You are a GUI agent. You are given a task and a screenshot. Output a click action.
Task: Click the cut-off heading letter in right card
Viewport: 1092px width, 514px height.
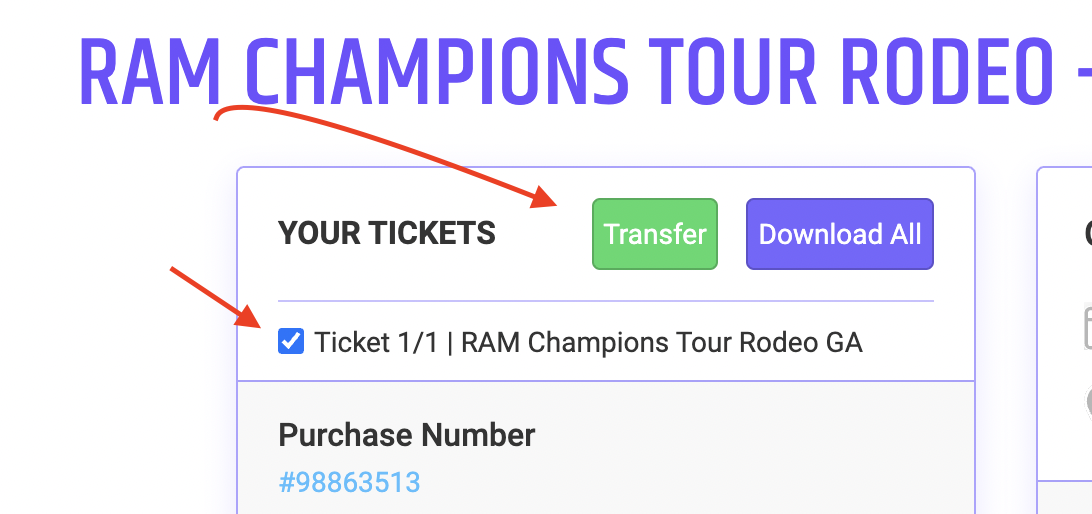(1088, 234)
